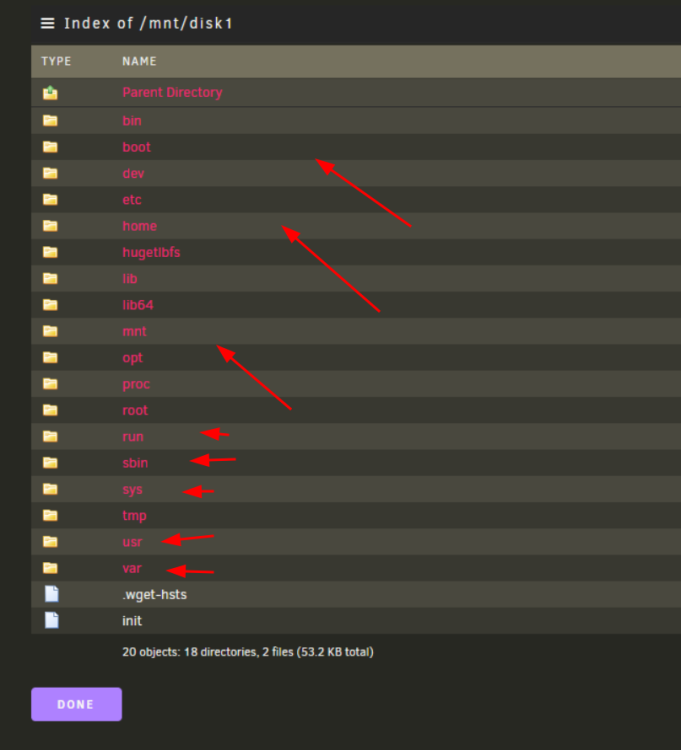The width and height of the screenshot is (681, 750).
Task: Open the home directory link
Action: click(x=140, y=226)
